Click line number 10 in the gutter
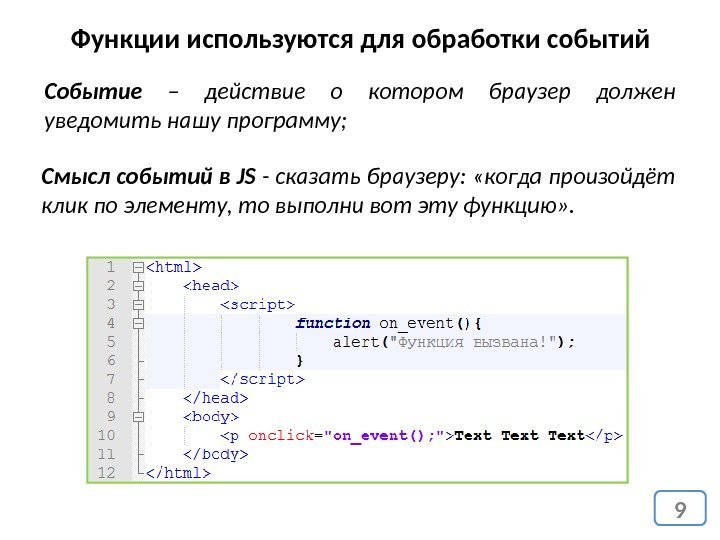This screenshot has width=720, height=540. [106, 435]
